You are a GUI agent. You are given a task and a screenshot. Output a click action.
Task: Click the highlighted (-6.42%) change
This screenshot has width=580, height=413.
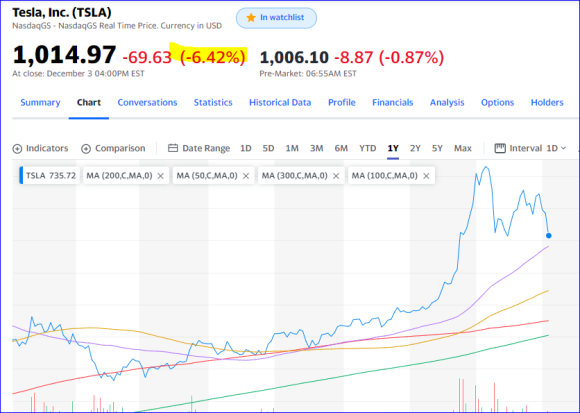[x=213, y=57]
